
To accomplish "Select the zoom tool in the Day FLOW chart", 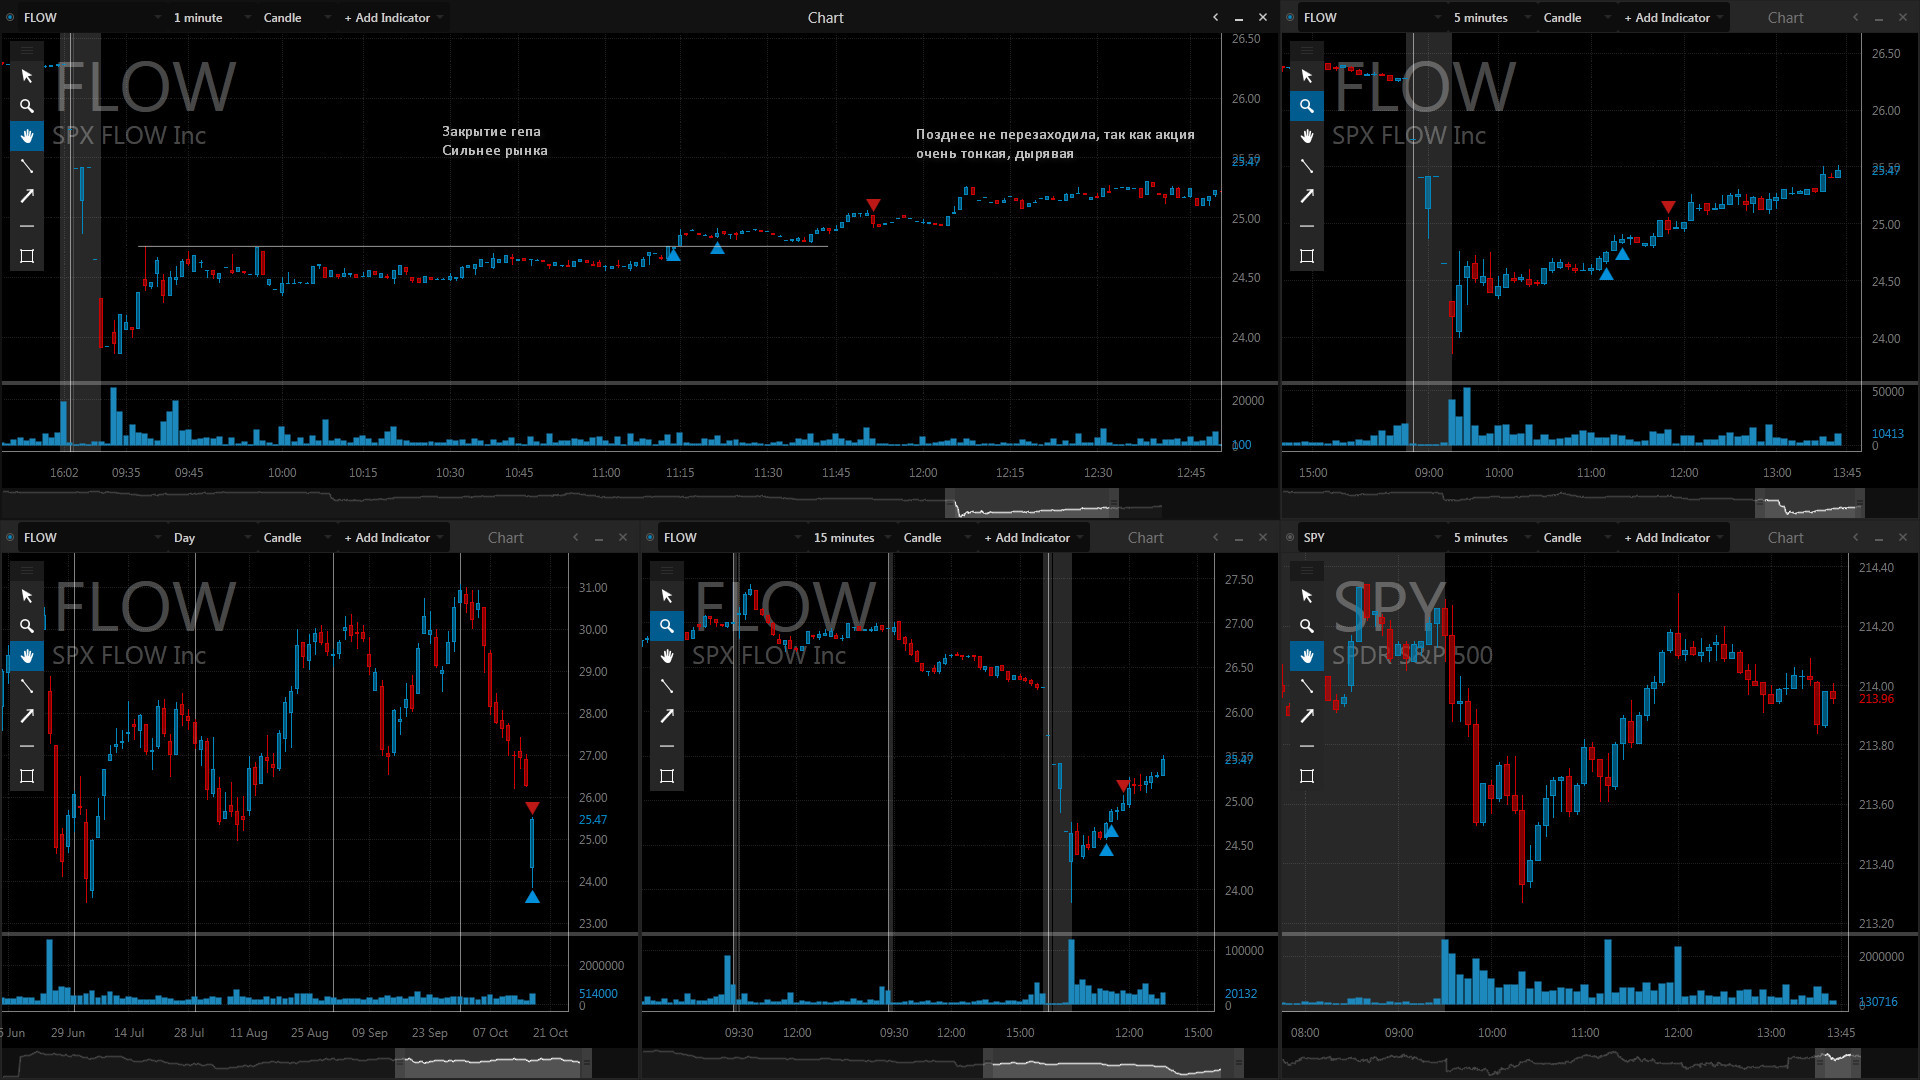I will coord(27,626).
